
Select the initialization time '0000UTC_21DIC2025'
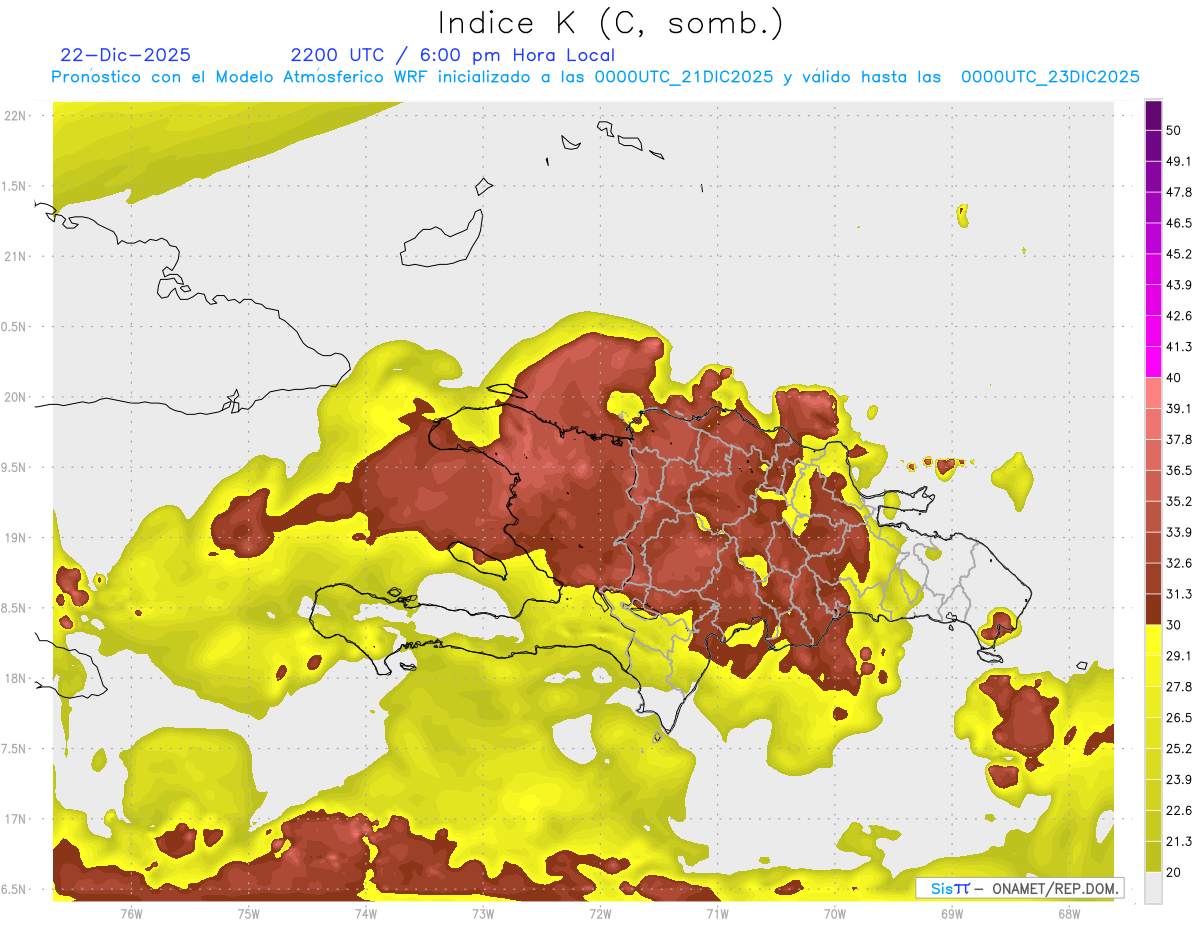684,77
